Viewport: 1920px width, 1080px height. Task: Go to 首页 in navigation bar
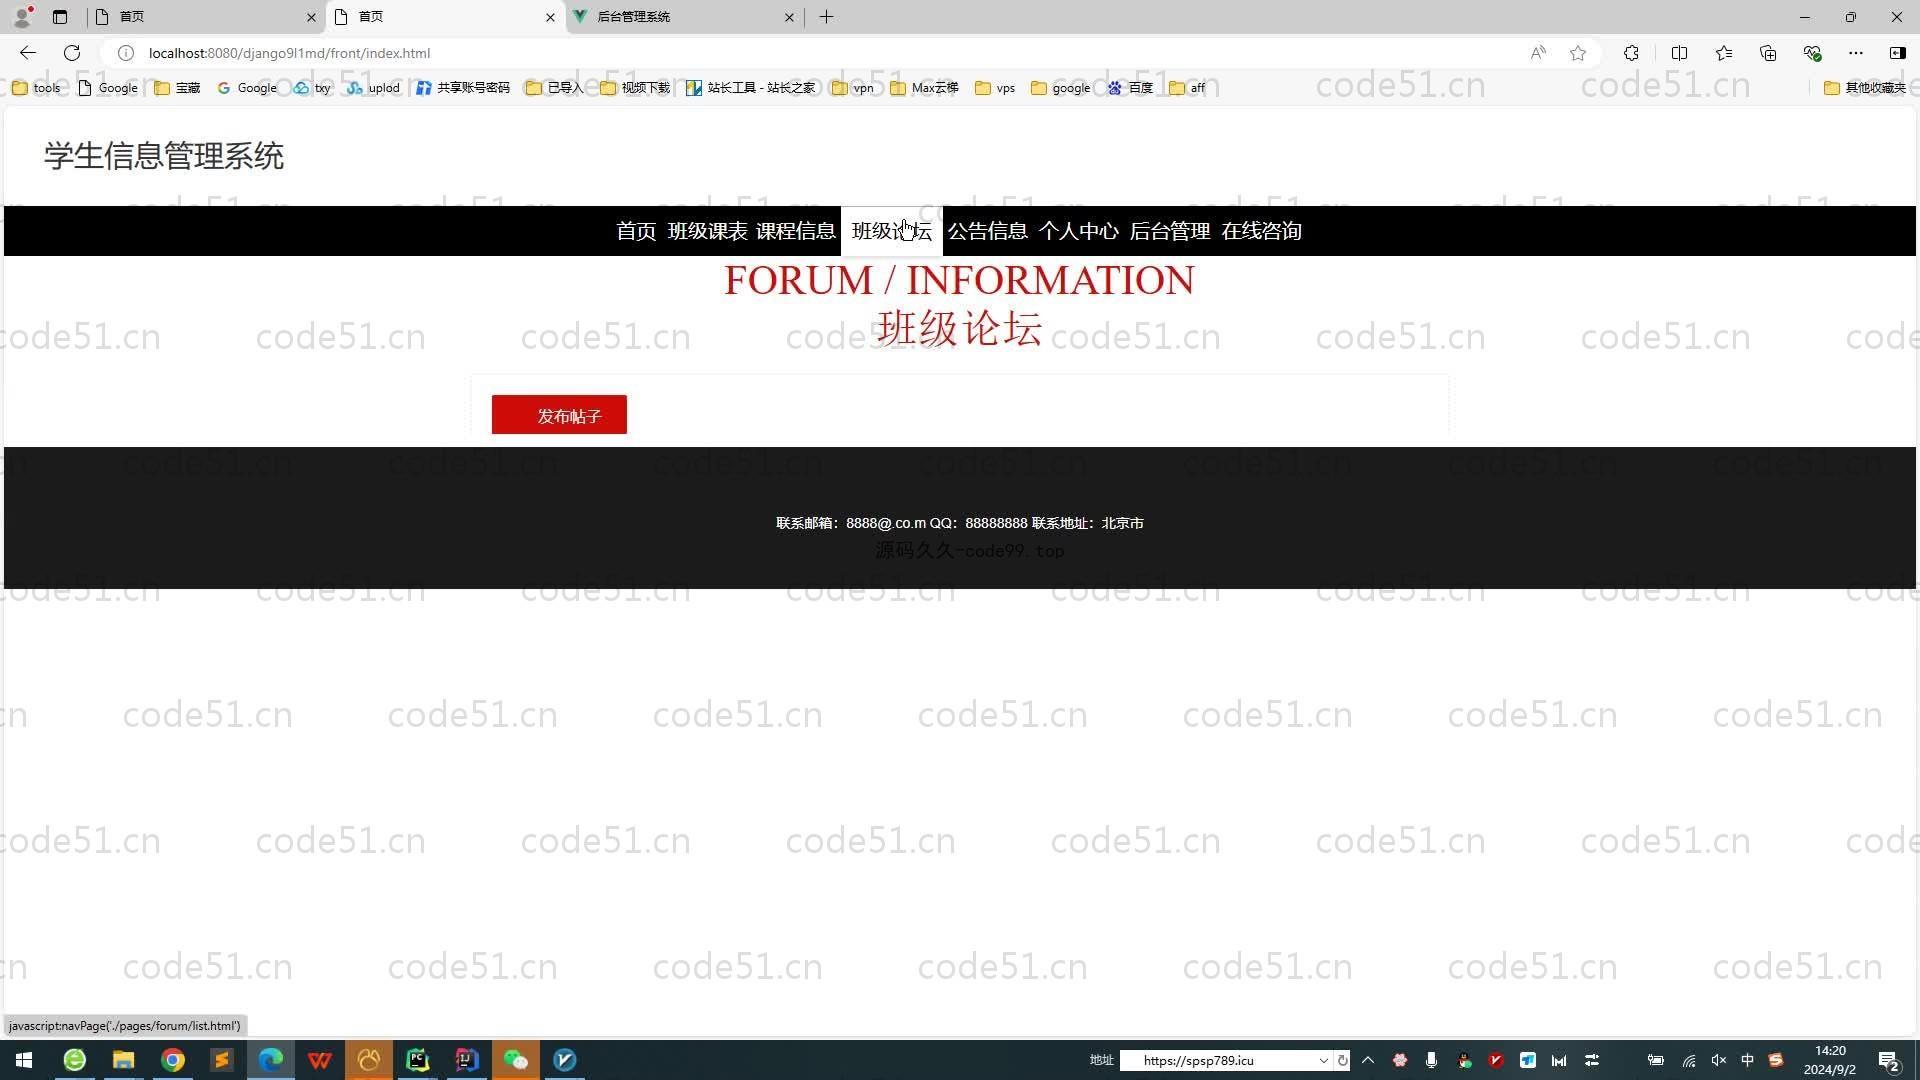[x=636, y=231]
